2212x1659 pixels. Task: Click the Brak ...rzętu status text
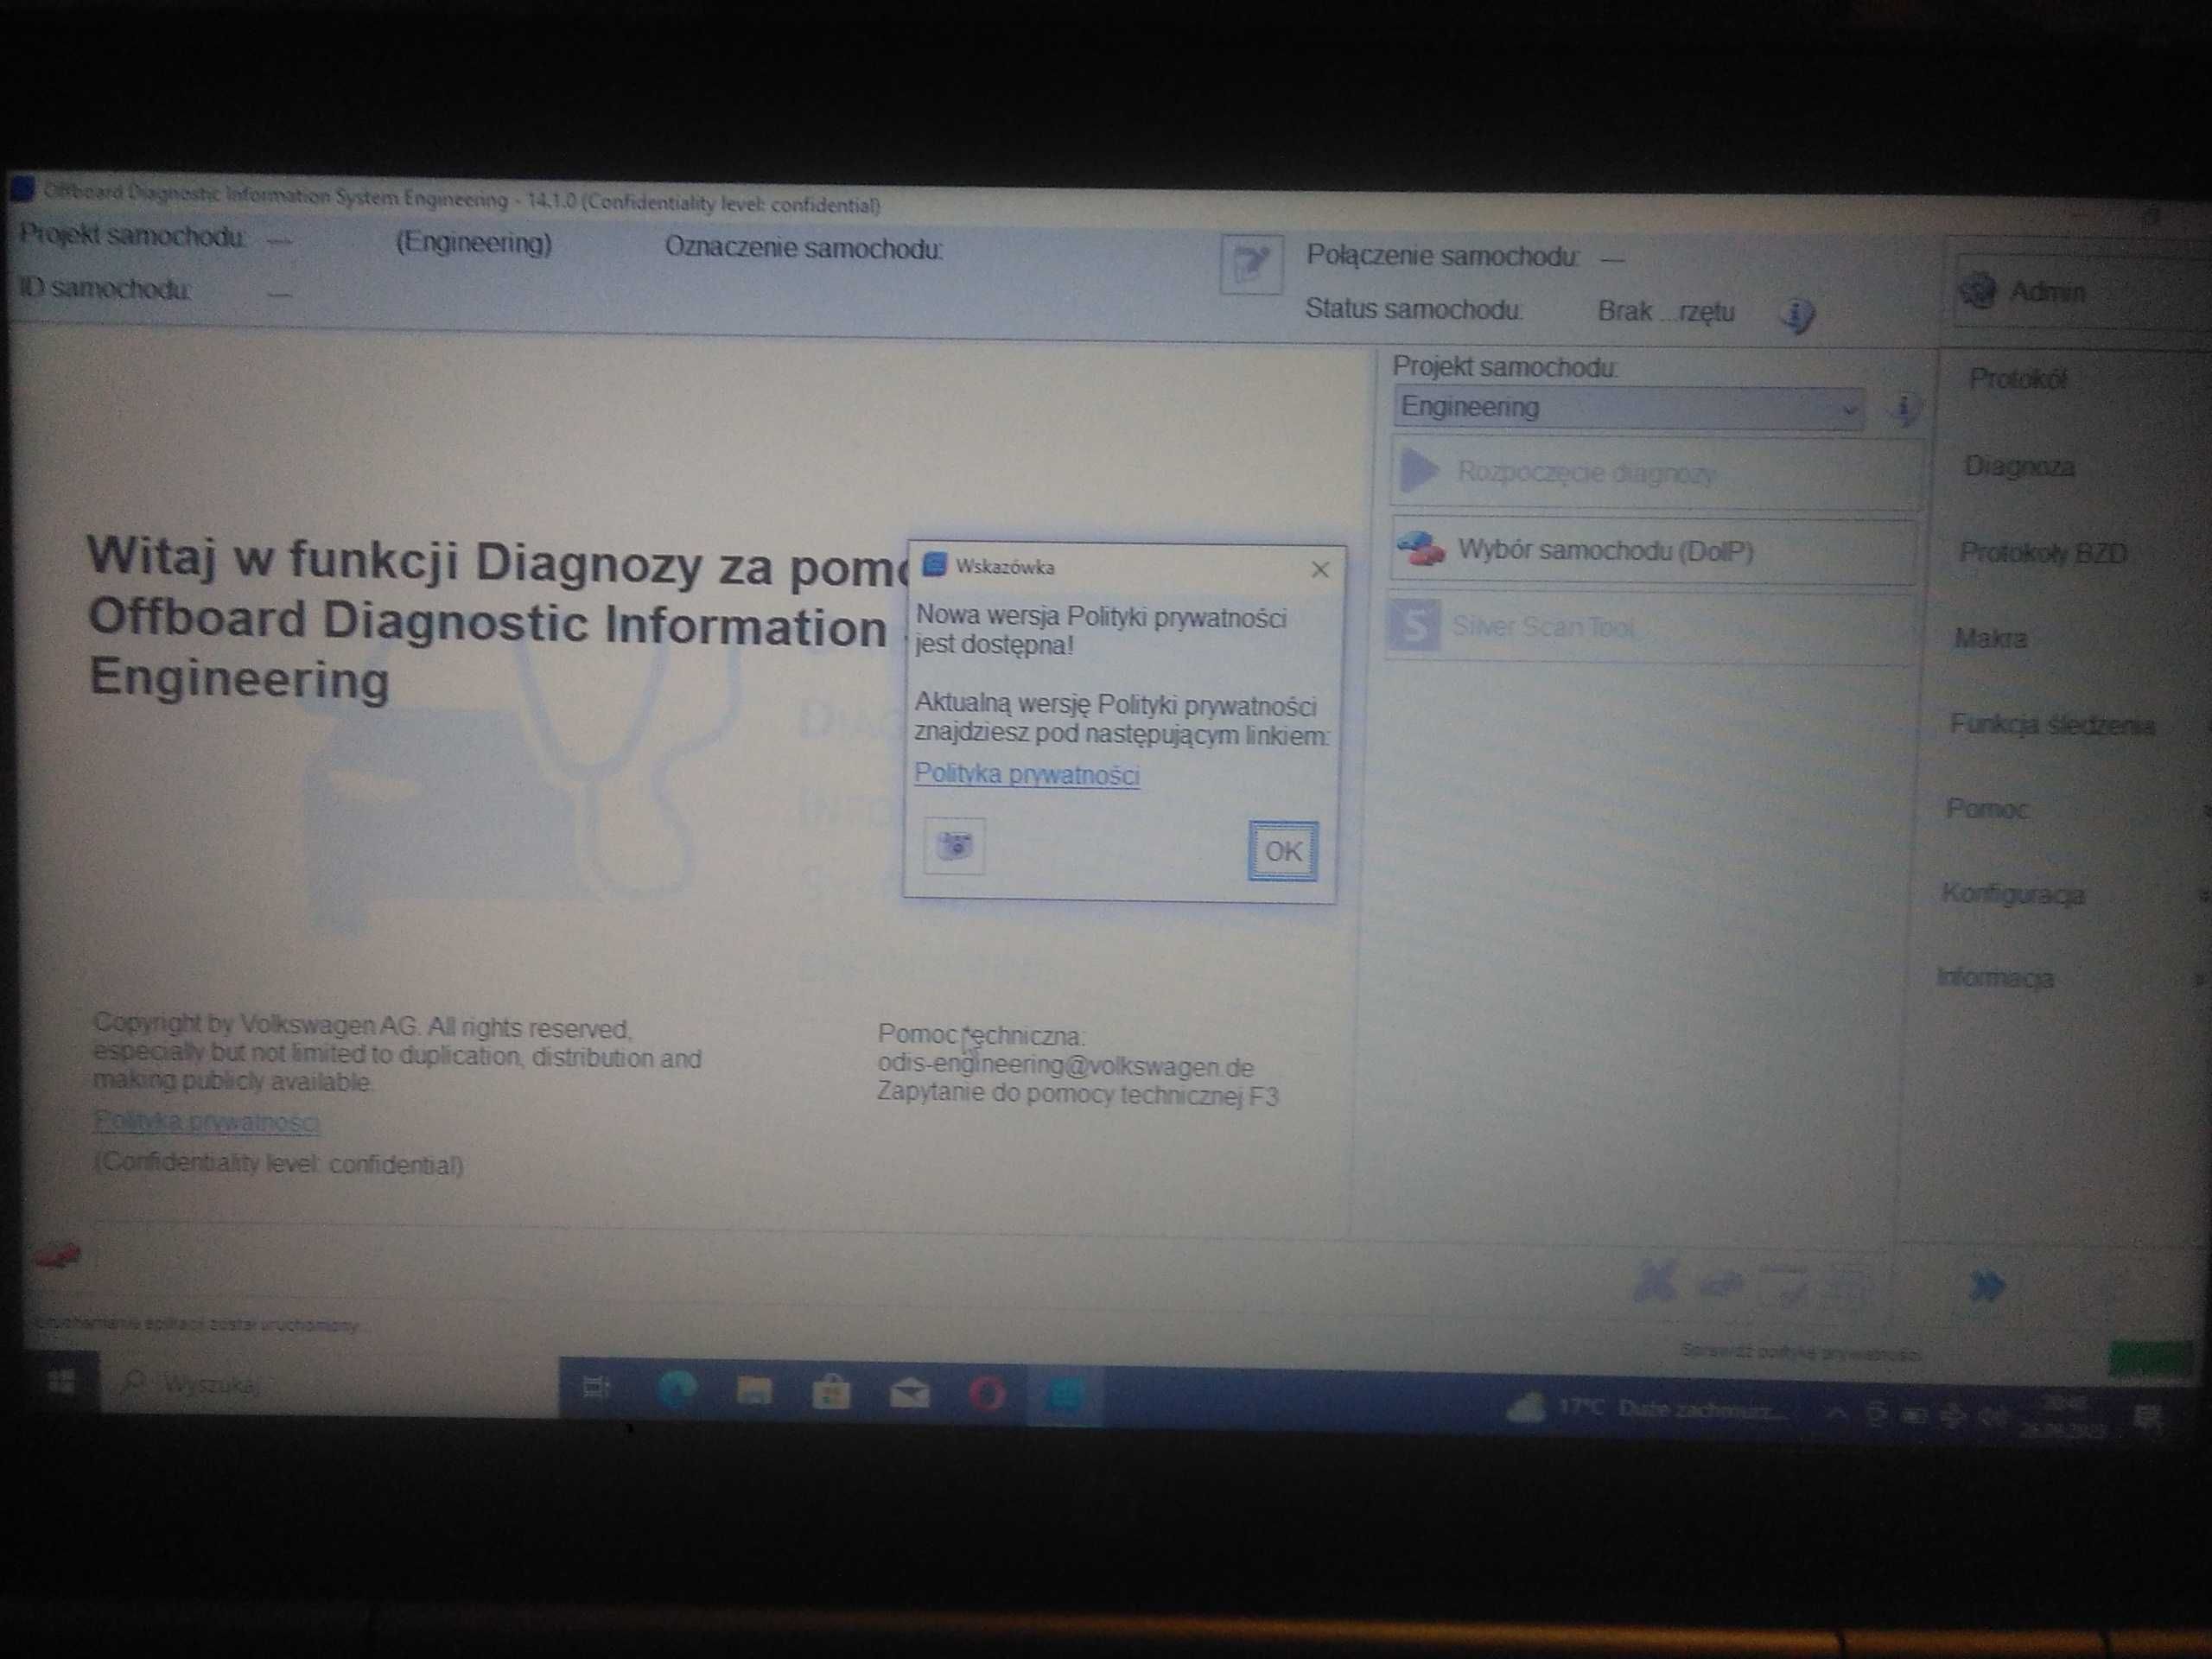[x=1666, y=312]
